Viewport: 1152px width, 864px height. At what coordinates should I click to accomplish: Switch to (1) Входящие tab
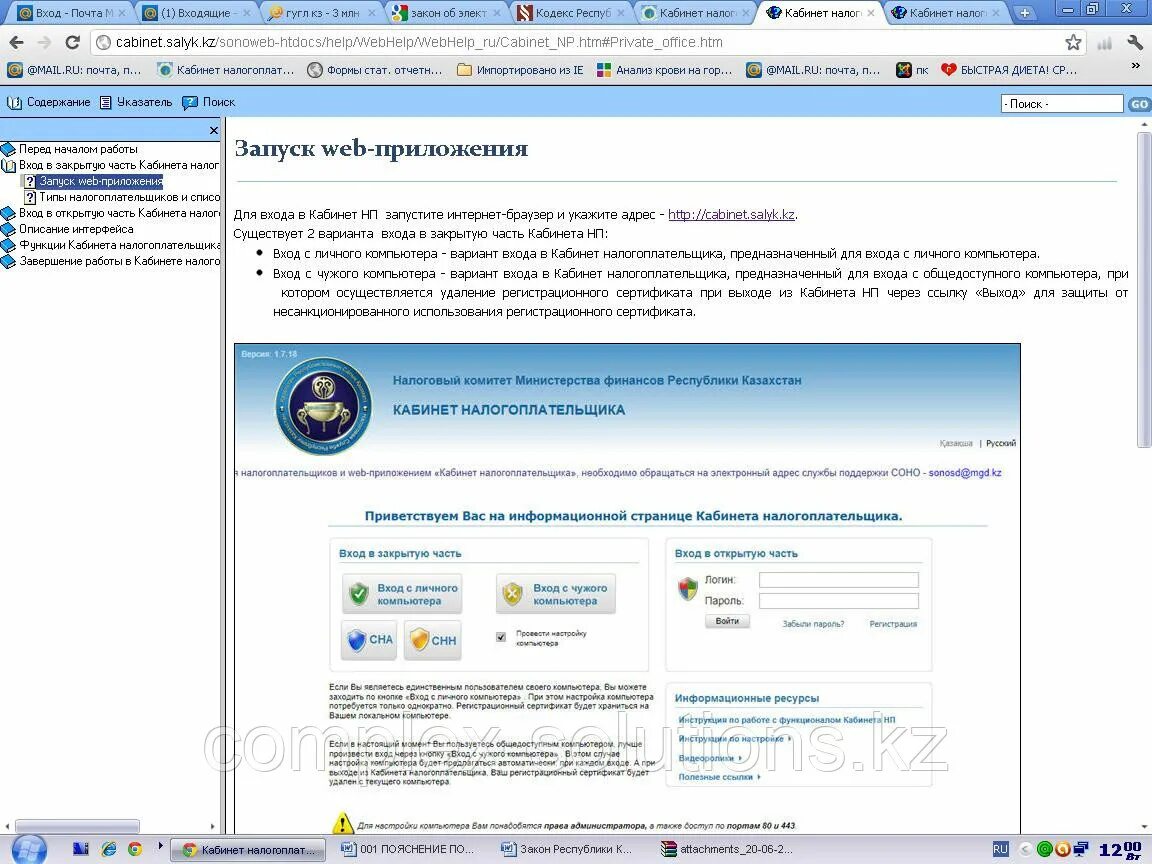[197, 12]
